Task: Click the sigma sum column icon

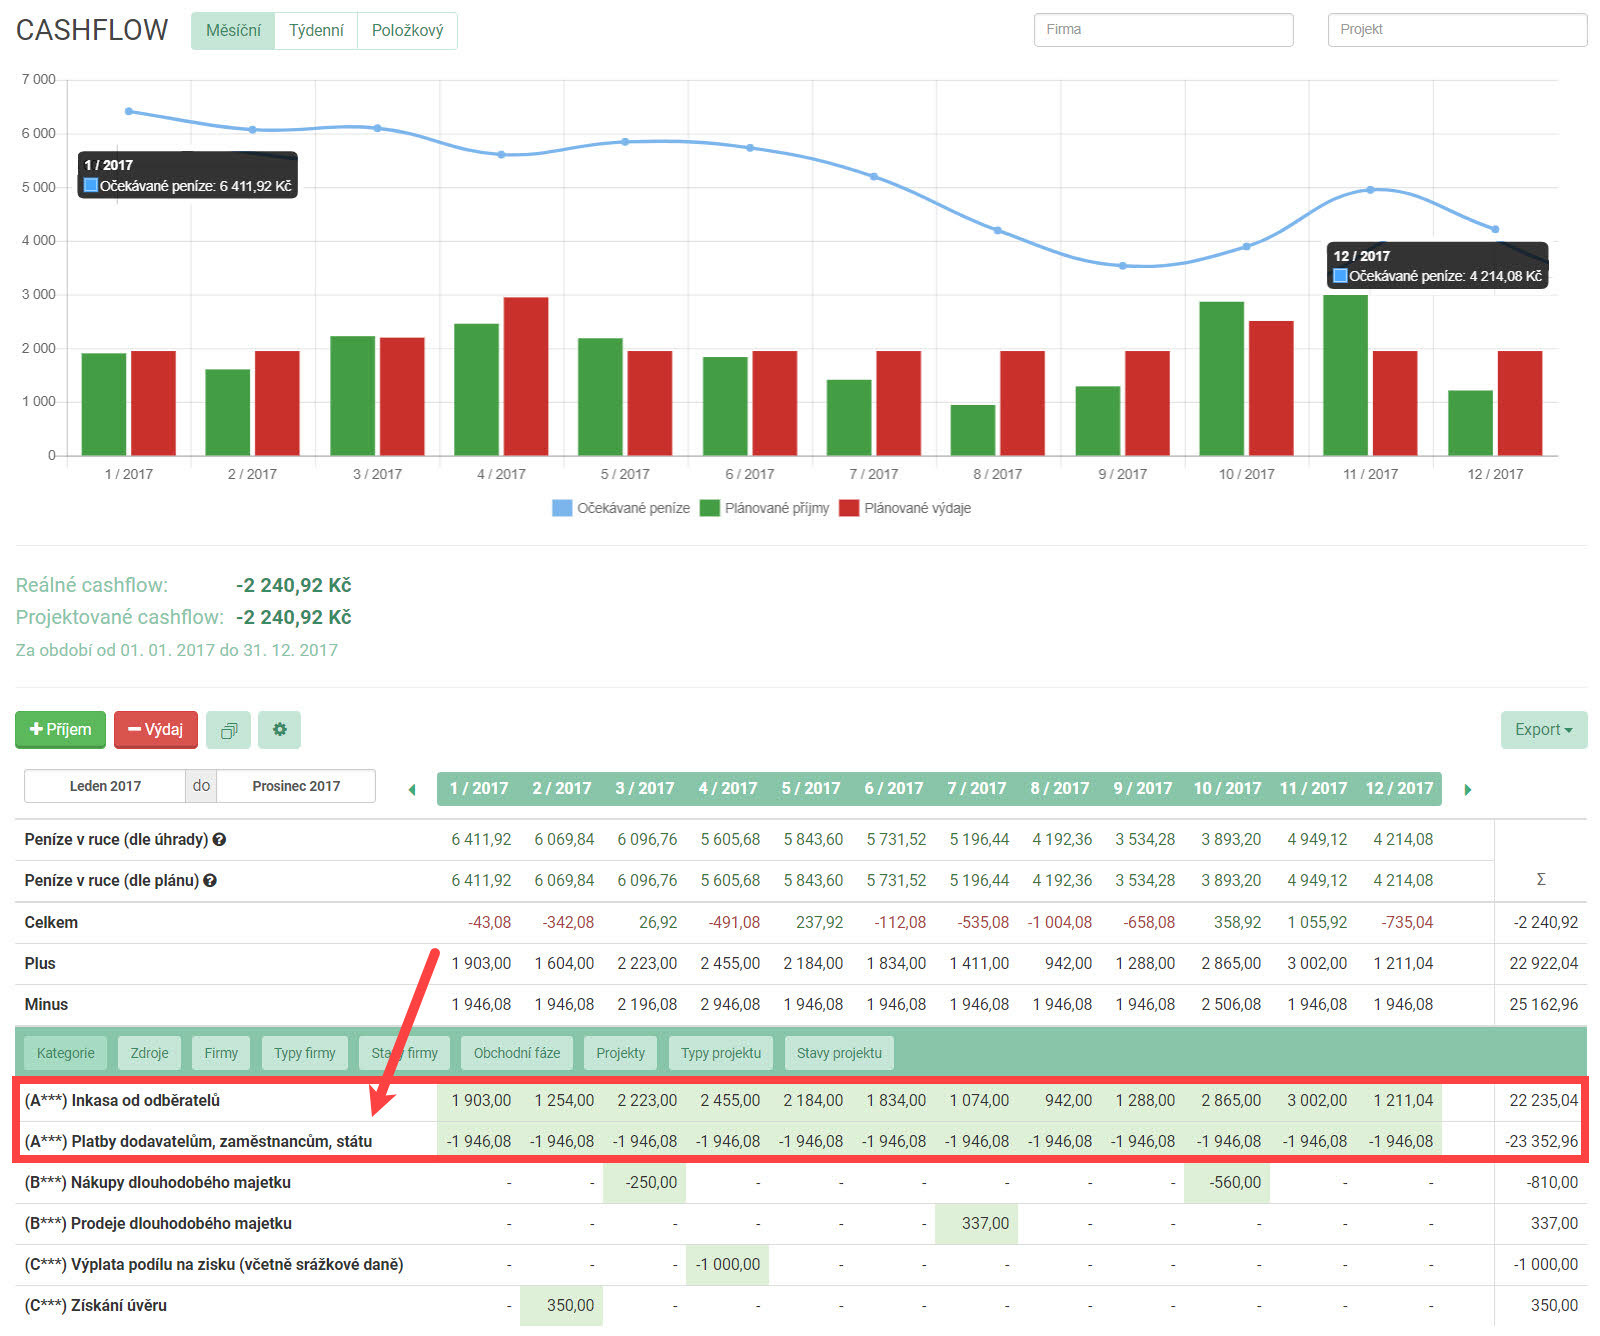Action: 1540,880
